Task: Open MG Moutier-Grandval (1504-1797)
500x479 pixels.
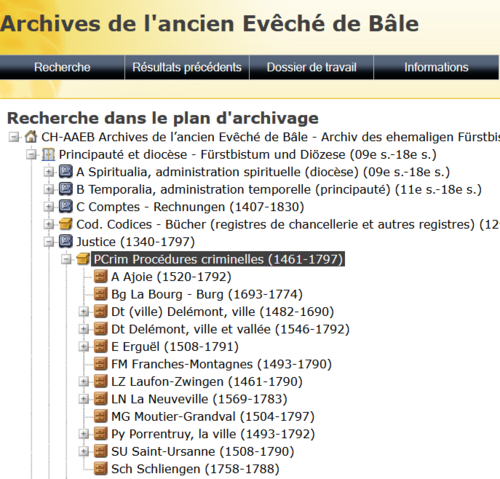Action: 213,417
